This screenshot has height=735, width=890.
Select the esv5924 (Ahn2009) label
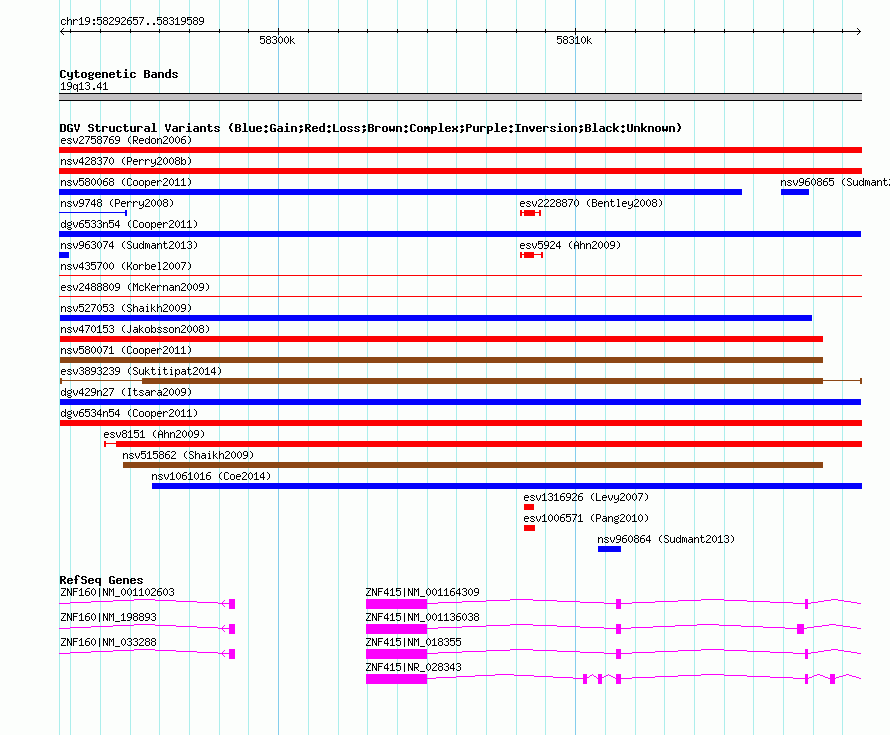(x=570, y=245)
